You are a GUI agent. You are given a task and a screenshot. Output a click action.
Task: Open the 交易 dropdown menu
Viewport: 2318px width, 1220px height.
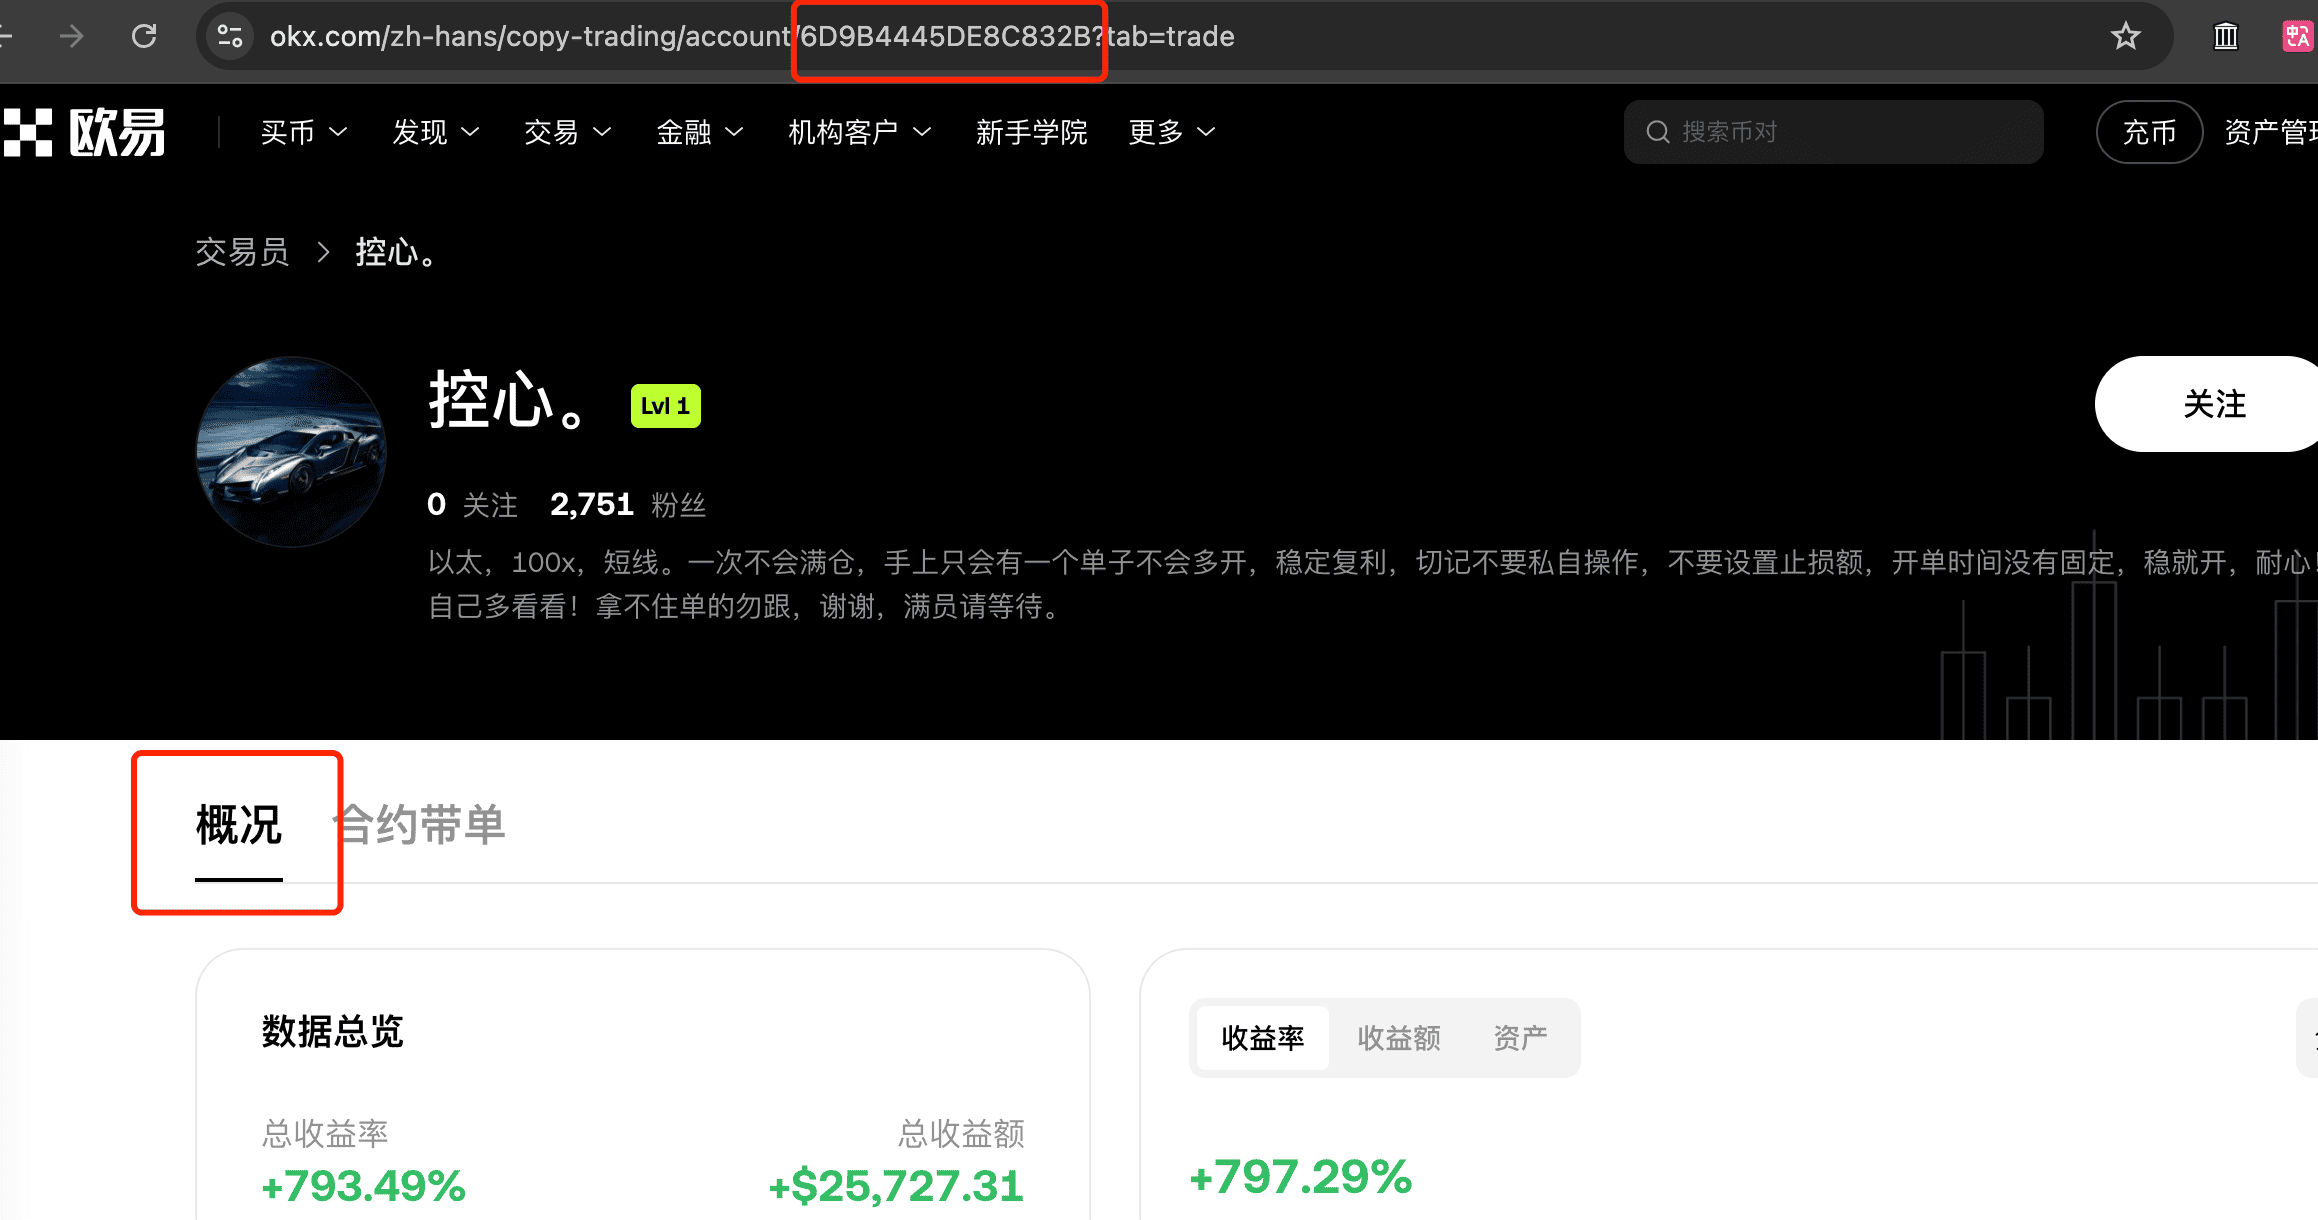(x=567, y=132)
